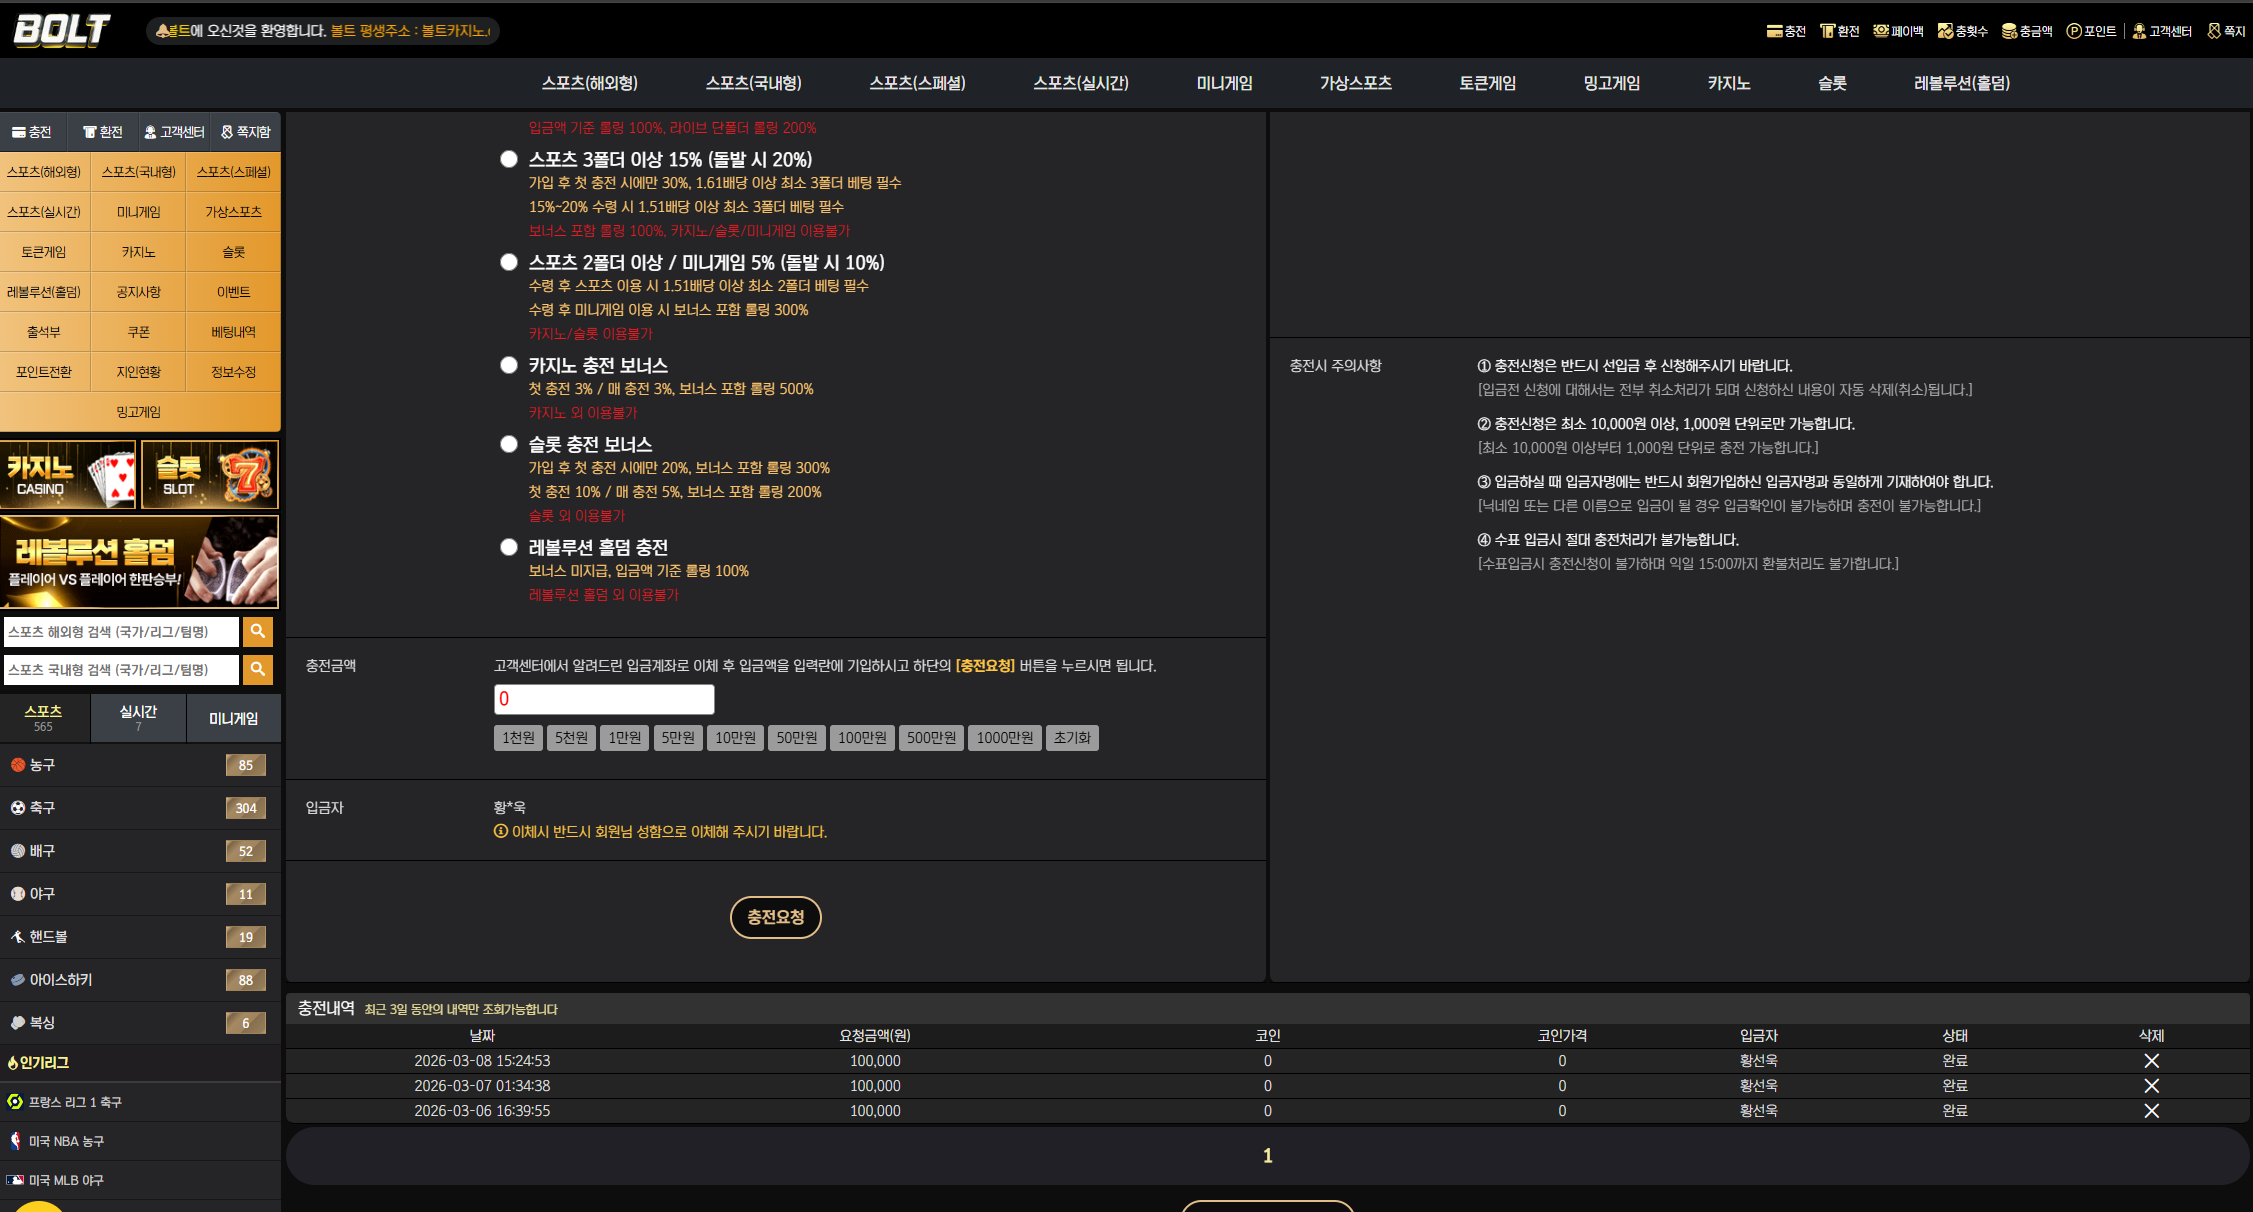The image size is (2253, 1212).
Task: Open 충전 from the top-right header
Action: pyautogui.click(x=1786, y=31)
